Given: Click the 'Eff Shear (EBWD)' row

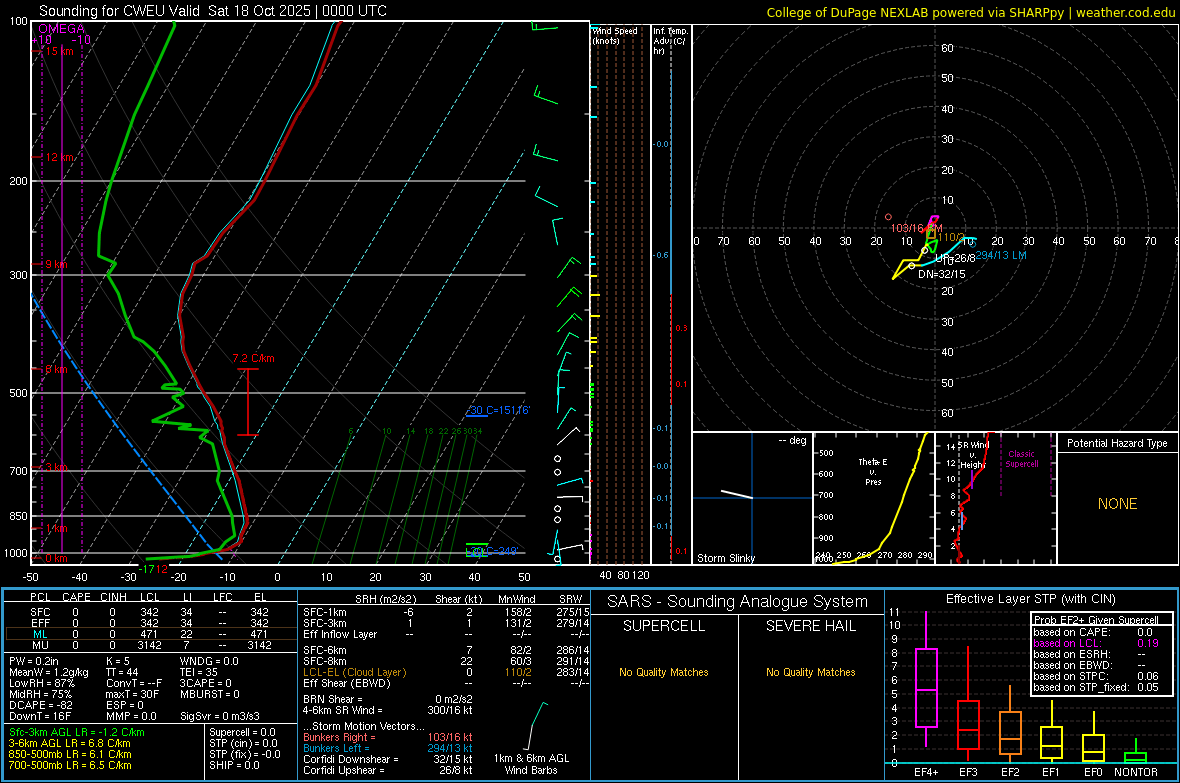Looking at the screenshot, I should coord(447,683).
